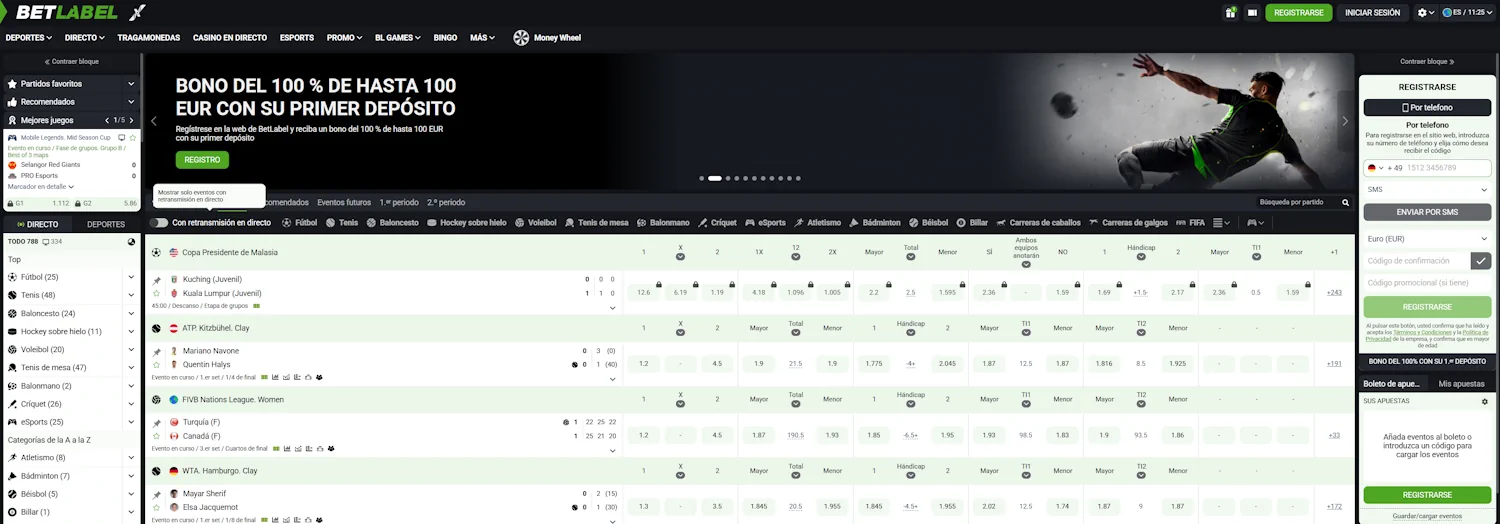Open the BINGO menu item

[445, 38]
